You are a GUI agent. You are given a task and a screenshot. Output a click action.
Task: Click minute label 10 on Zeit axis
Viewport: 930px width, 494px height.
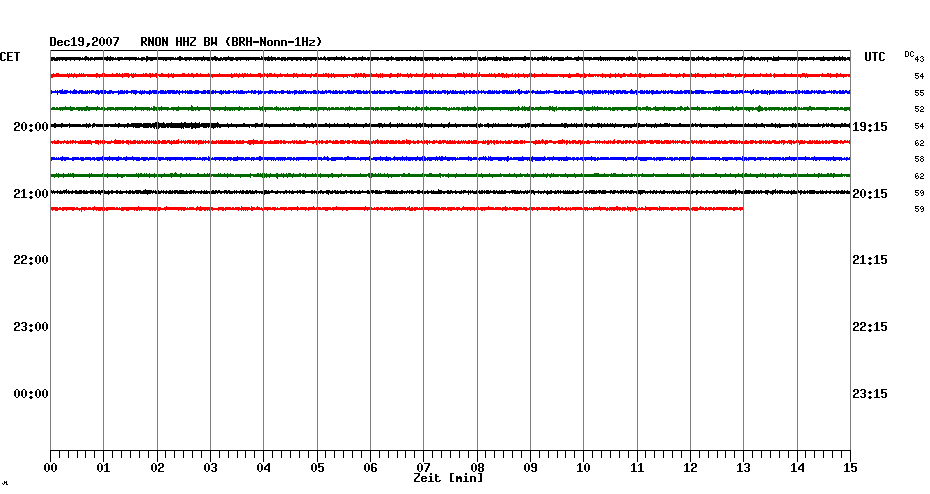[x=584, y=468]
